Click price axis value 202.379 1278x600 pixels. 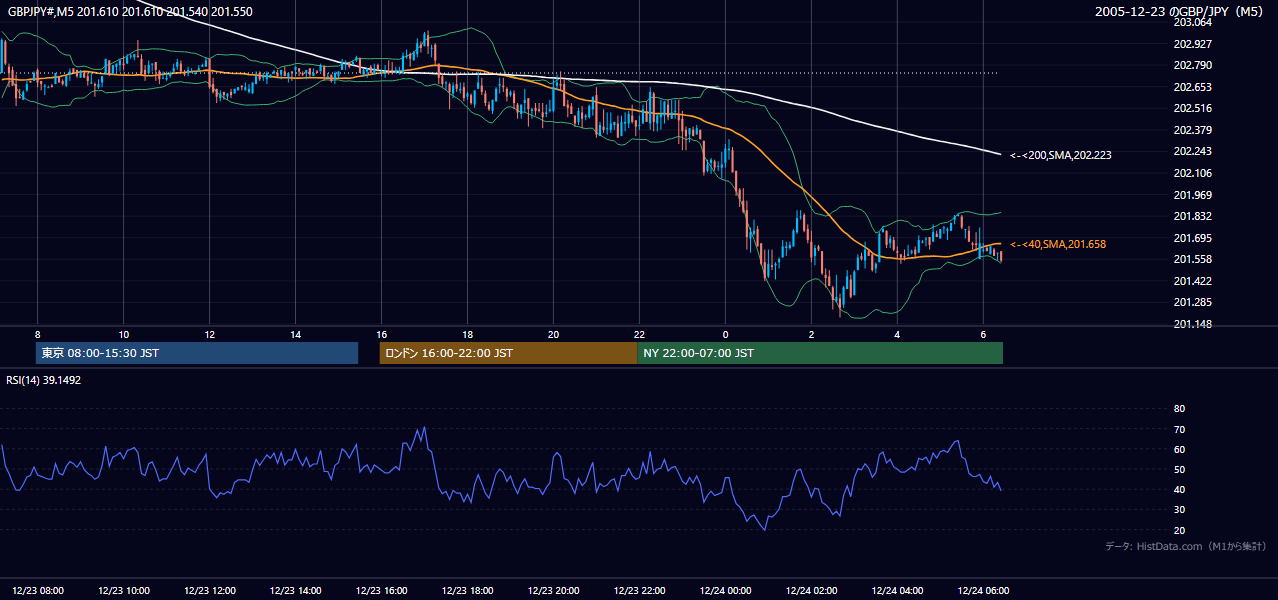tap(1192, 130)
